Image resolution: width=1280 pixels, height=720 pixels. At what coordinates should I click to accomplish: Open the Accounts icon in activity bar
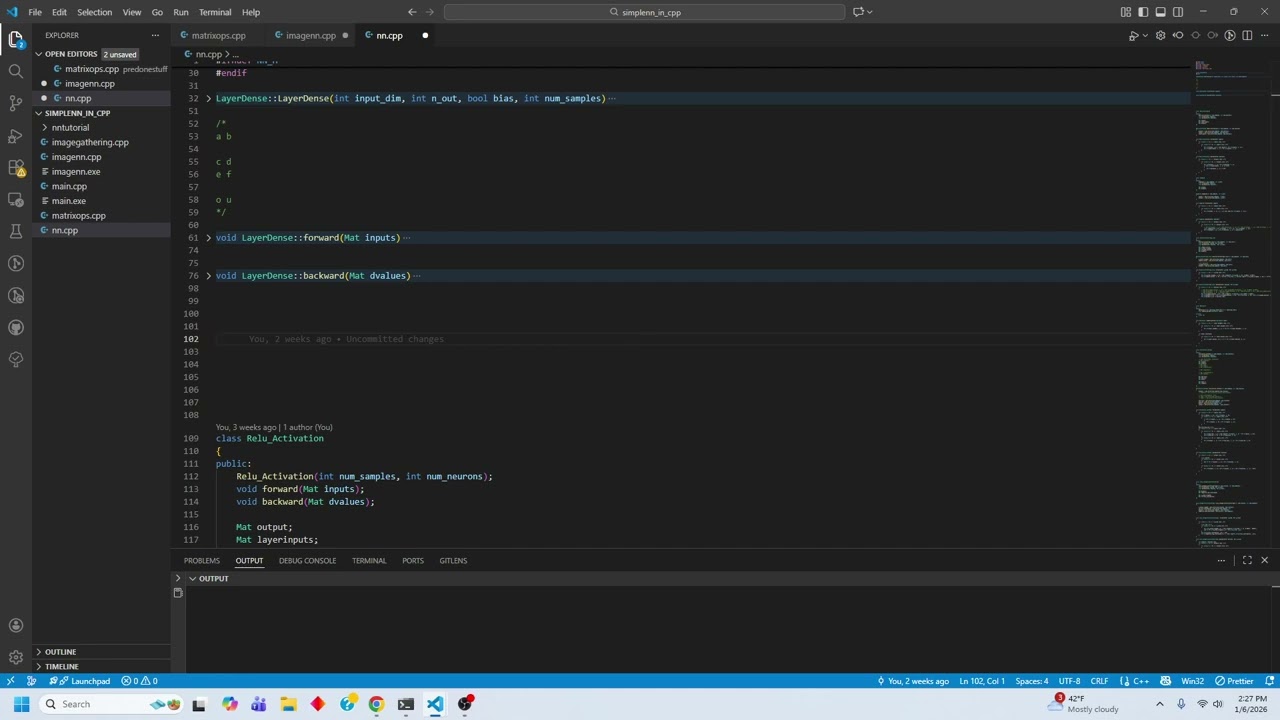(15, 625)
